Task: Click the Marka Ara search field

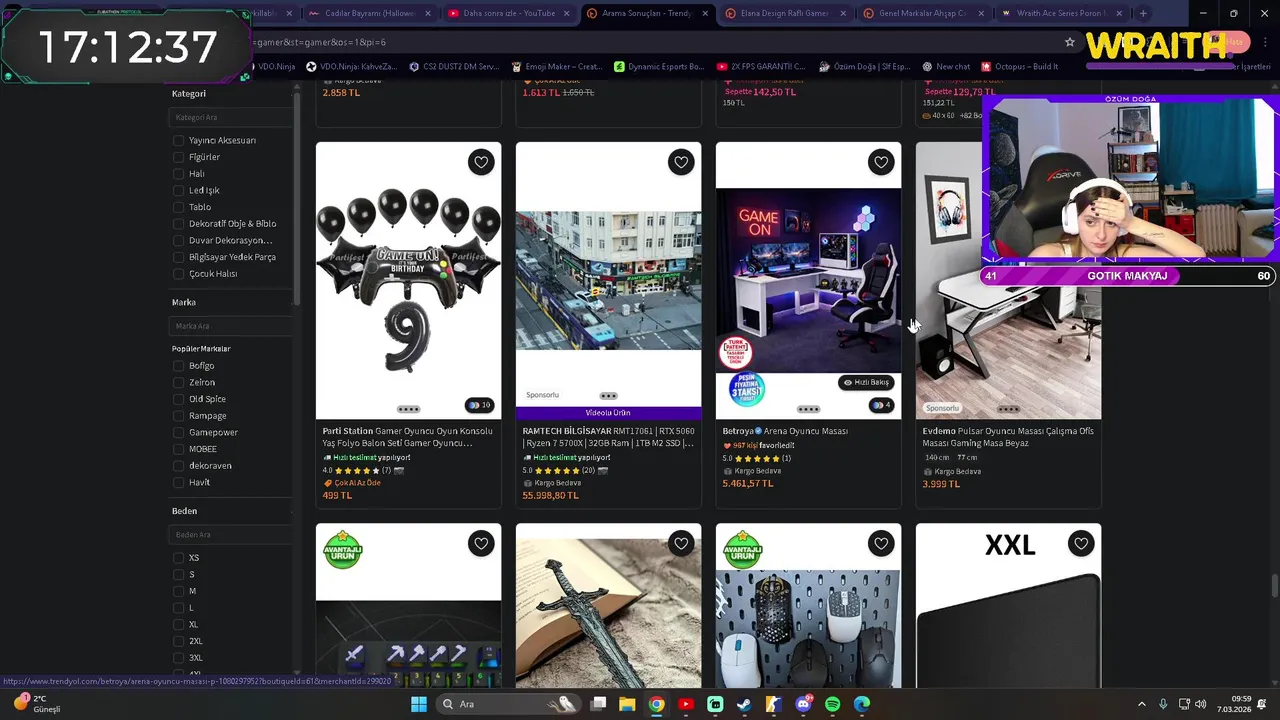Action: 231,326
